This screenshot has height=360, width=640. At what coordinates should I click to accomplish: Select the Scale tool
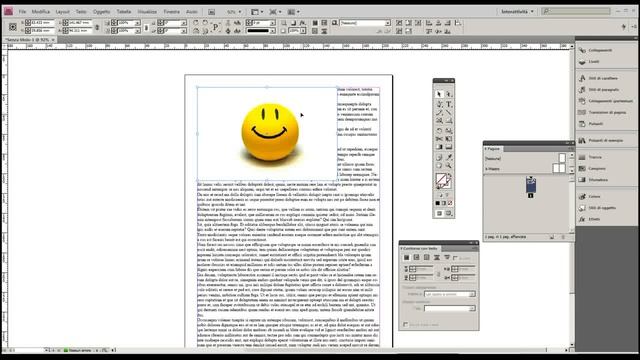449,131
